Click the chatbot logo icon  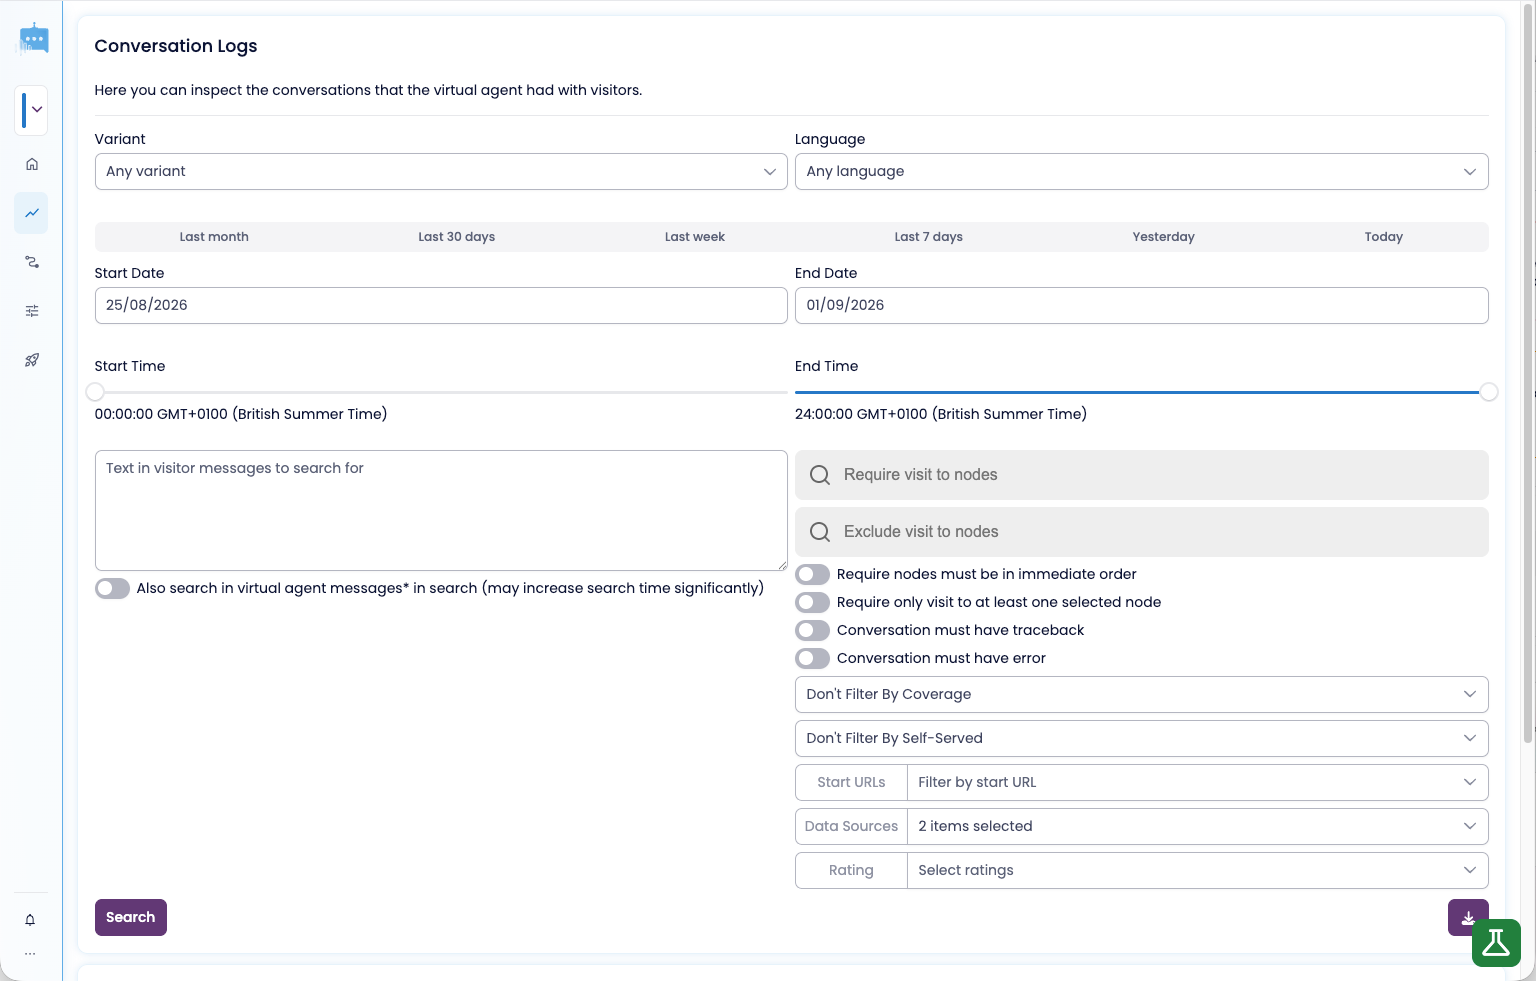click(x=34, y=39)
